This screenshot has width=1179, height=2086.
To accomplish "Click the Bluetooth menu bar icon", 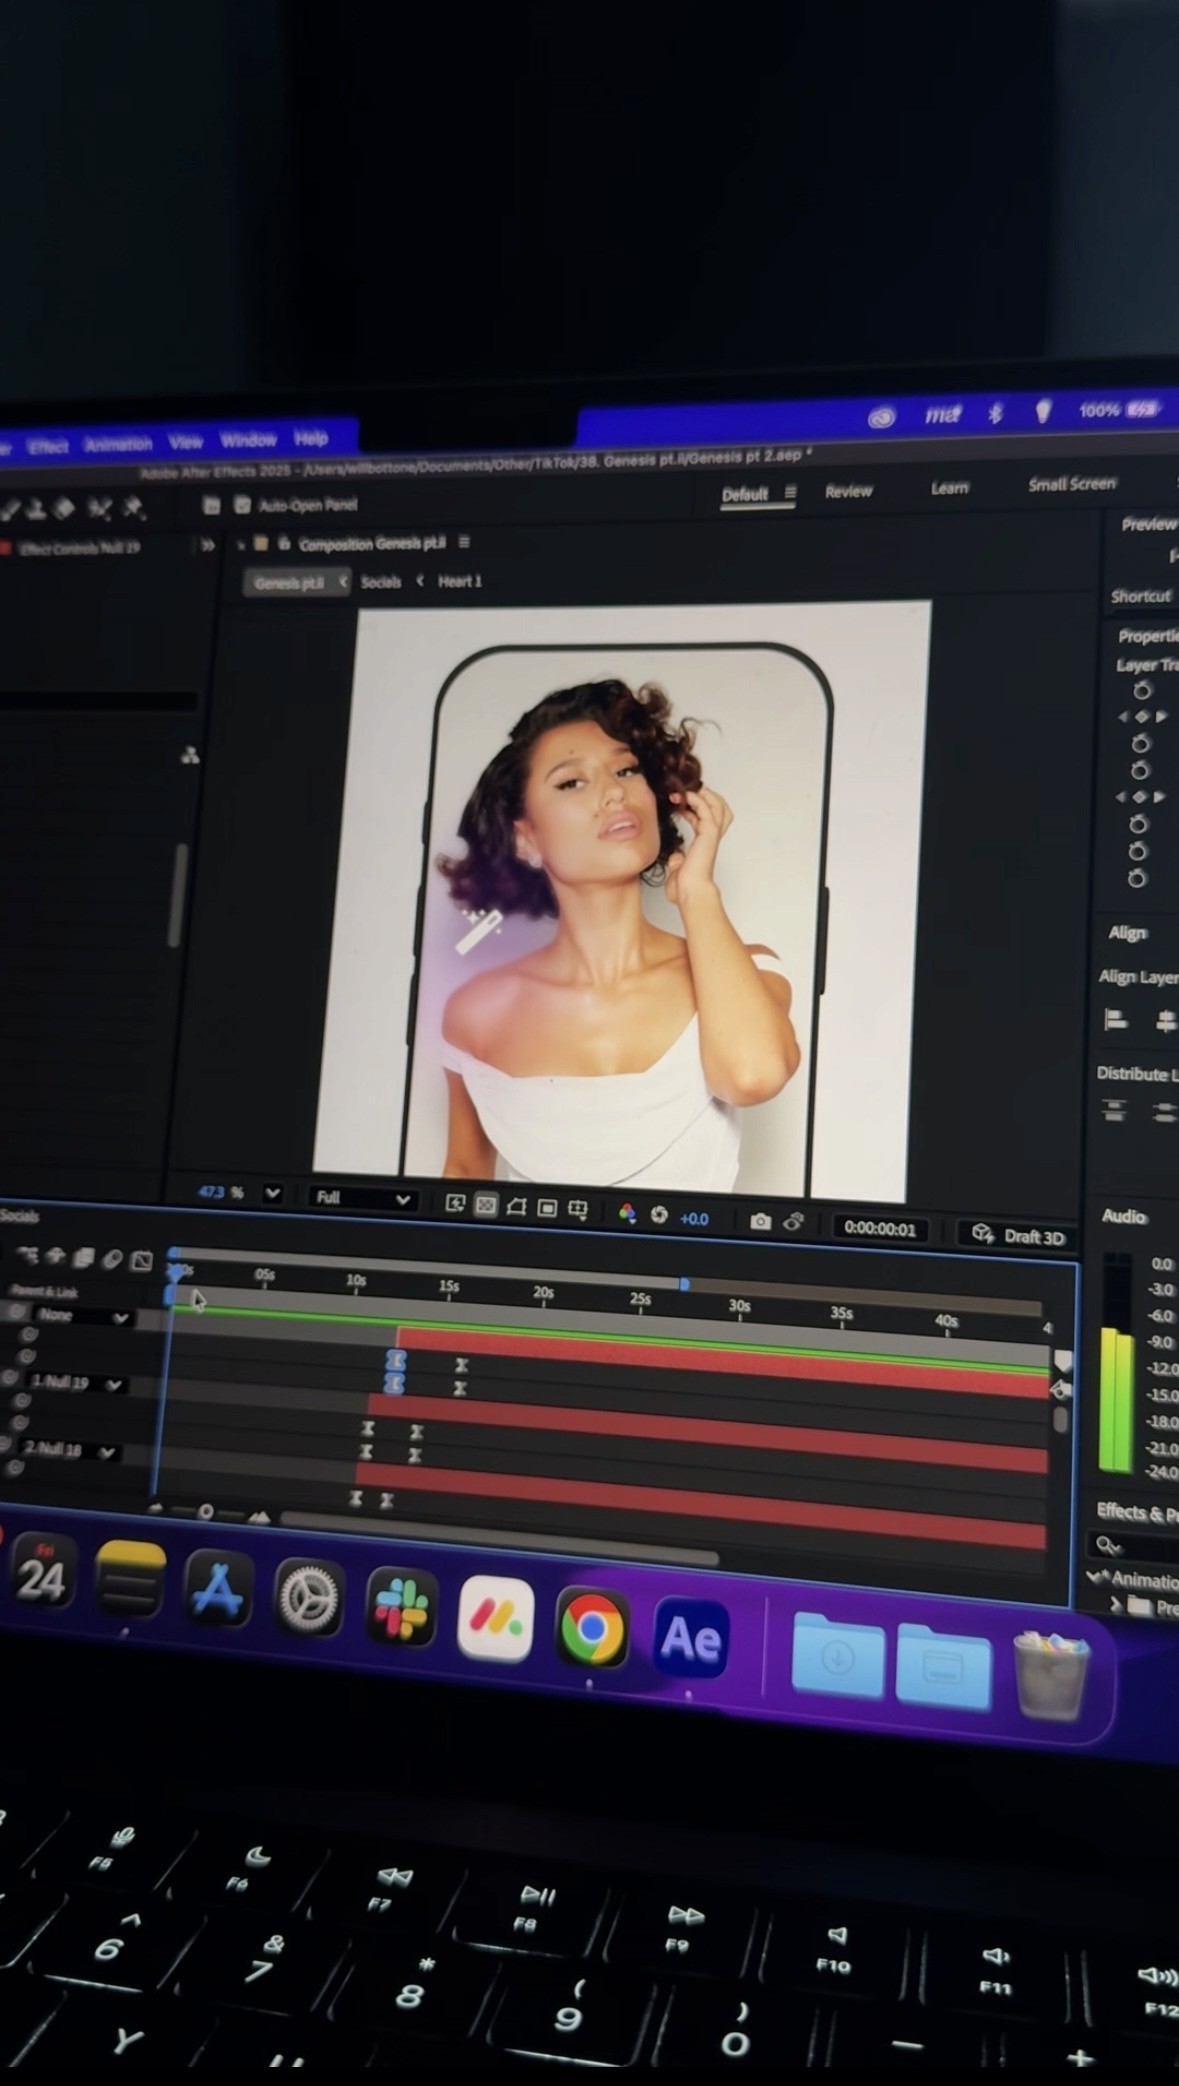I will click(995, 413).
